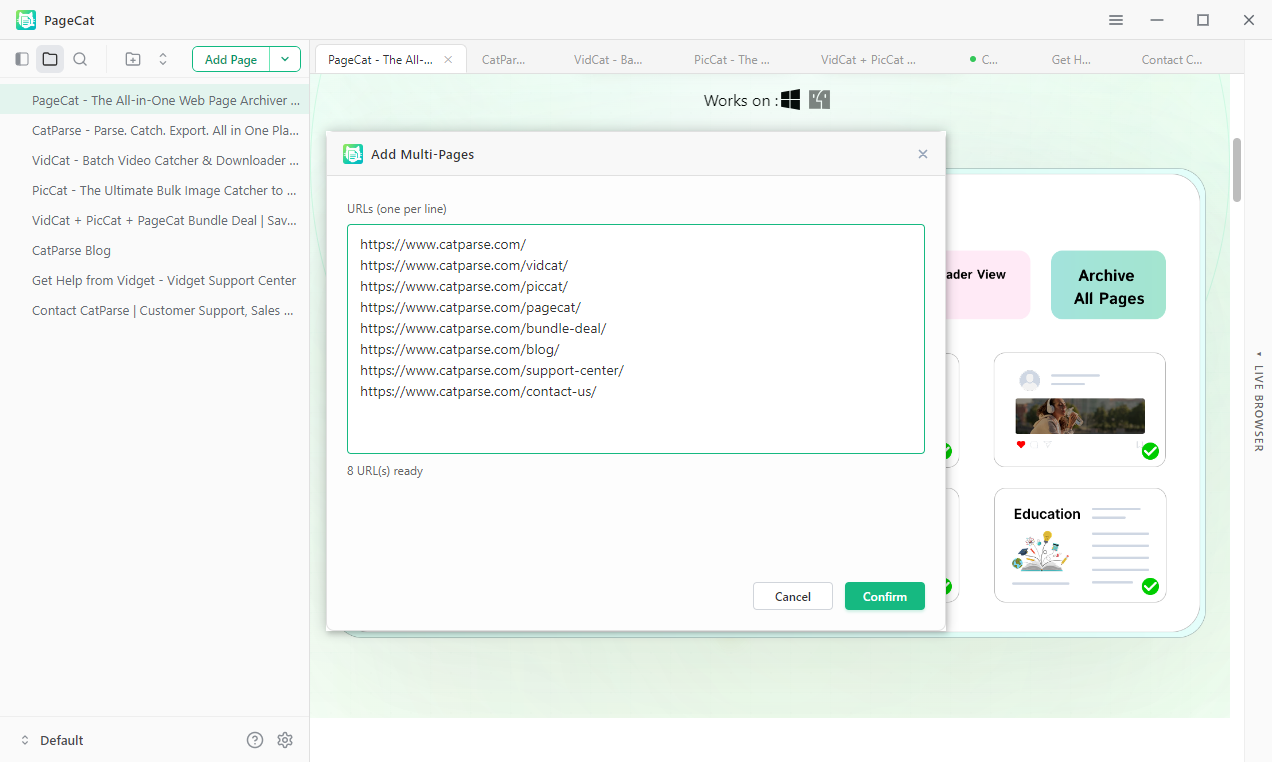The height and width of the screenshot is (762, 1272).
Task: Switch to the VidCat + PicCat ... tab
Action: point(868,59)
